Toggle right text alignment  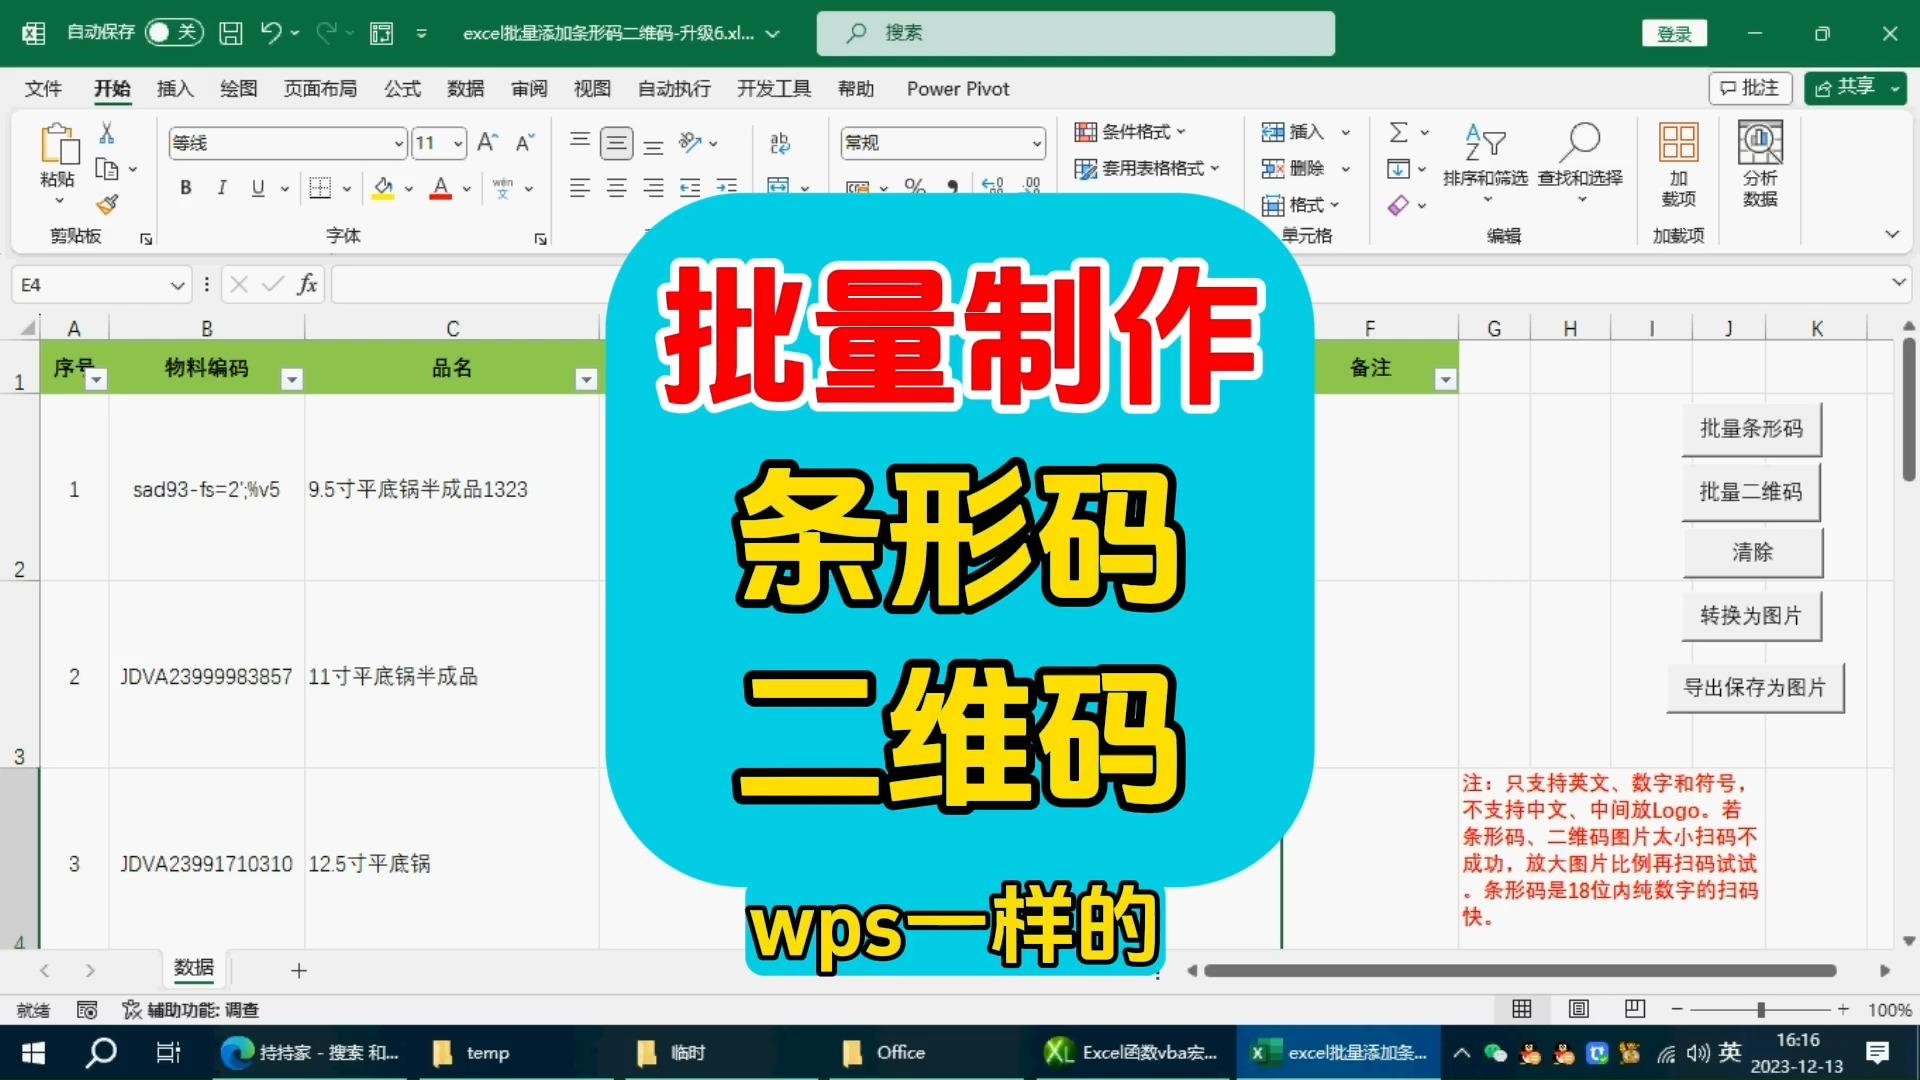point(653,187)
